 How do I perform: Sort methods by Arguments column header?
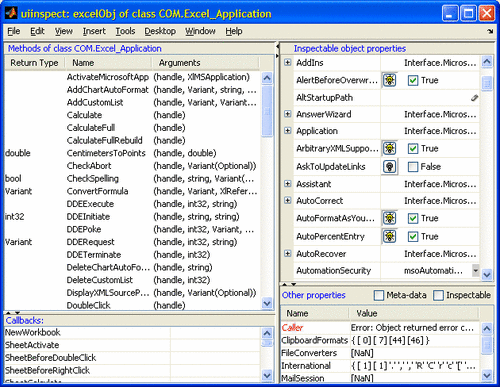(x=205, y=63)
